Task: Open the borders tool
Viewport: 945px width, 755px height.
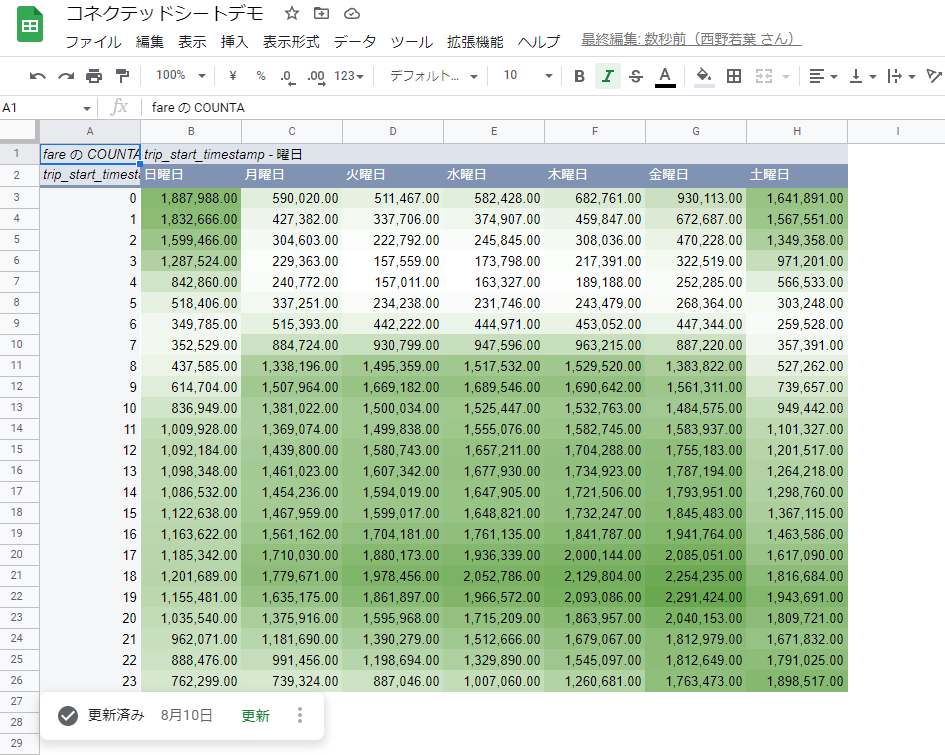Action: [733, 76]
